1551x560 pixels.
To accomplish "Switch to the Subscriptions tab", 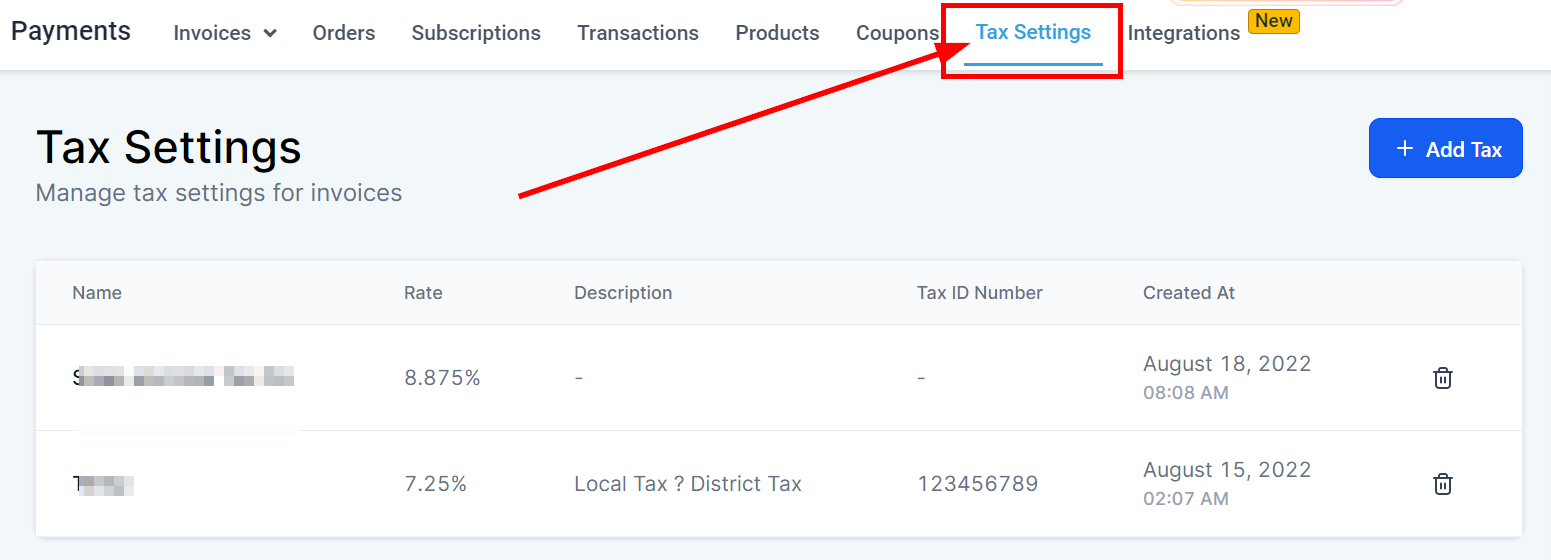I will (x=476, y=33).
